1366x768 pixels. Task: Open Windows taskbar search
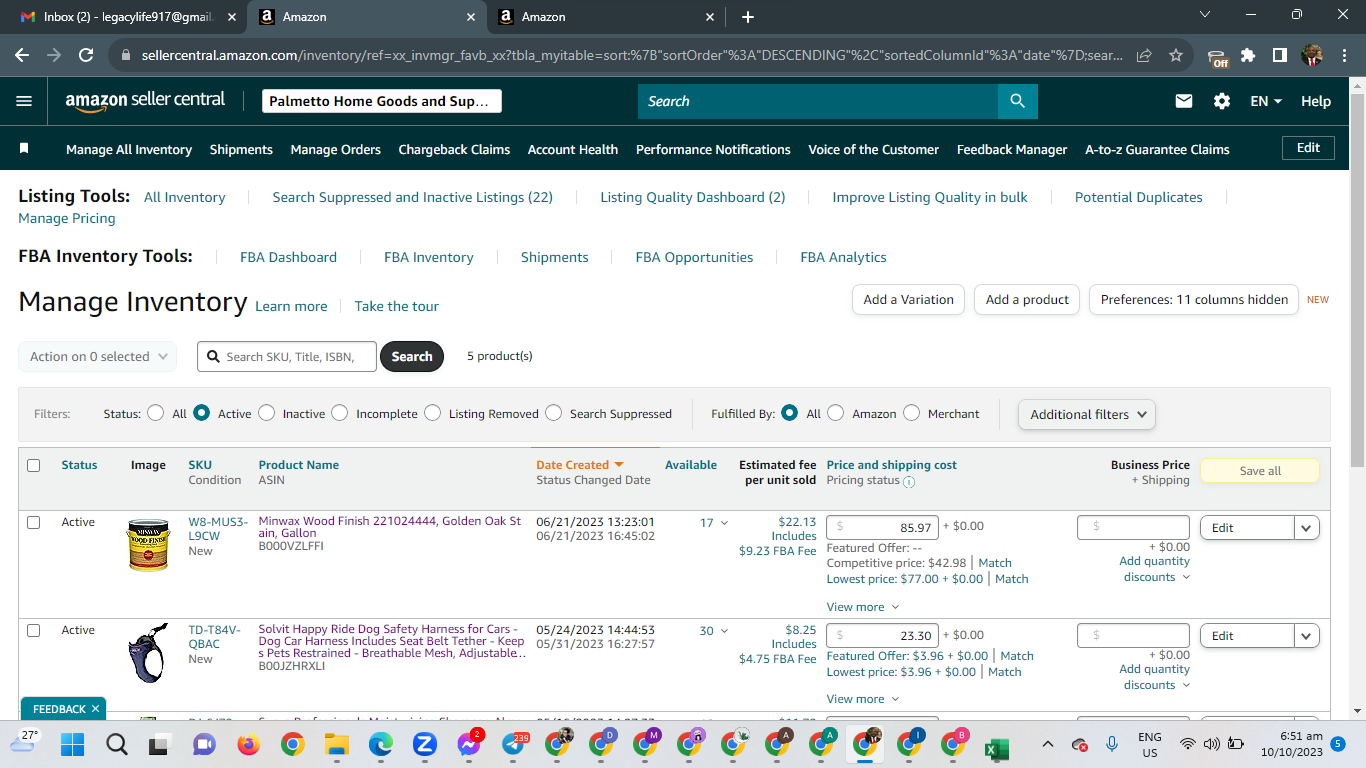coord(117,744)
